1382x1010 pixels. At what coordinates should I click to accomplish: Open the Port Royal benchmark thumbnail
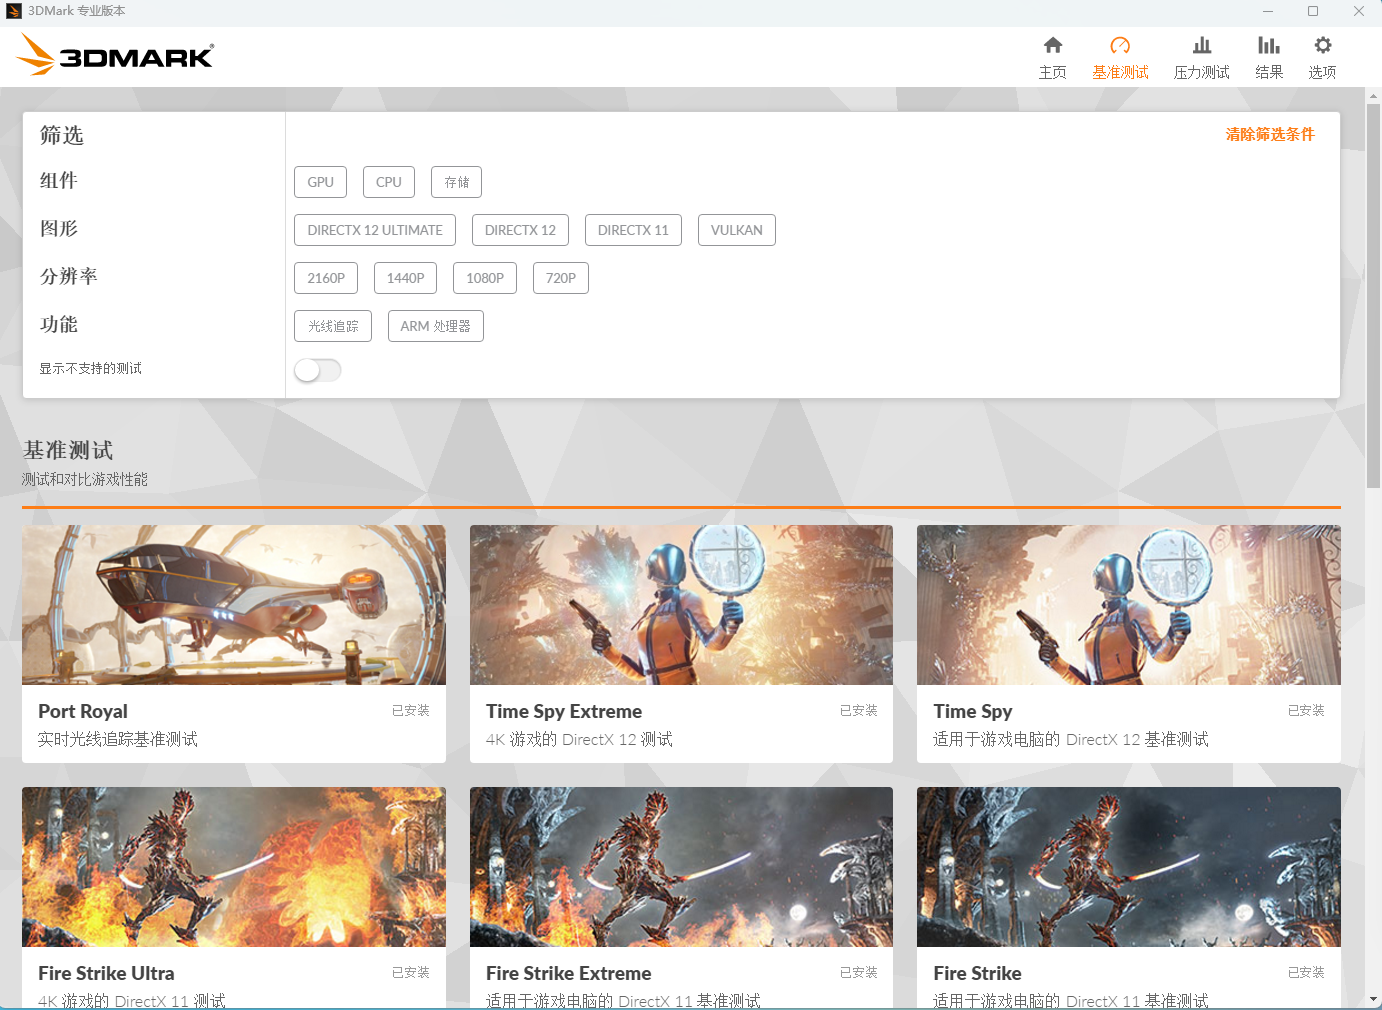(x=234, y=605)
